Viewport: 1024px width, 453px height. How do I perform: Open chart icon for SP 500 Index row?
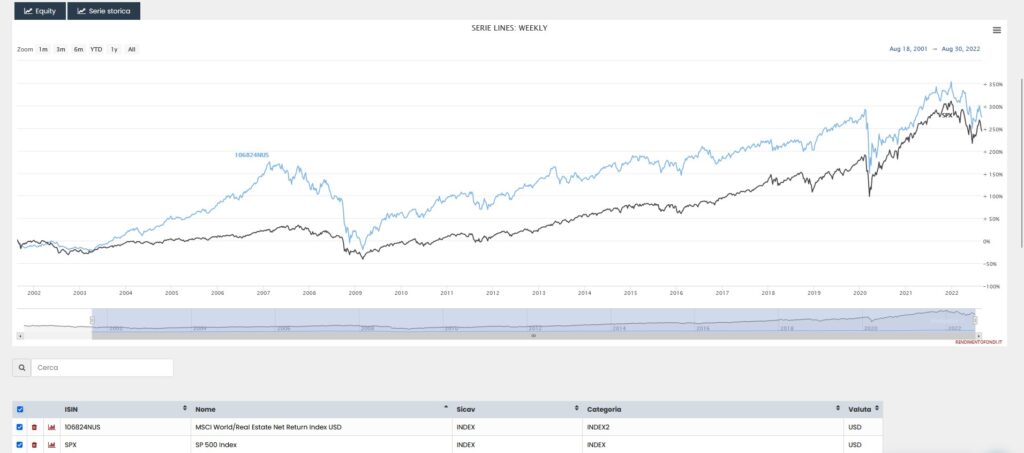pos(51,445)
